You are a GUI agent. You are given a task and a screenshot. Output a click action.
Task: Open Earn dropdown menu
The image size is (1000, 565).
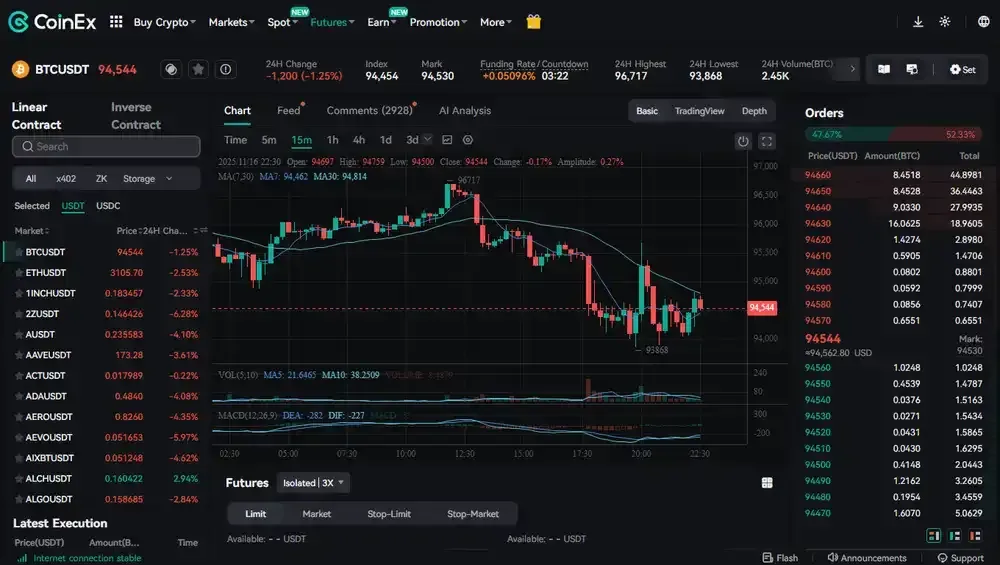tap(381, 22)
